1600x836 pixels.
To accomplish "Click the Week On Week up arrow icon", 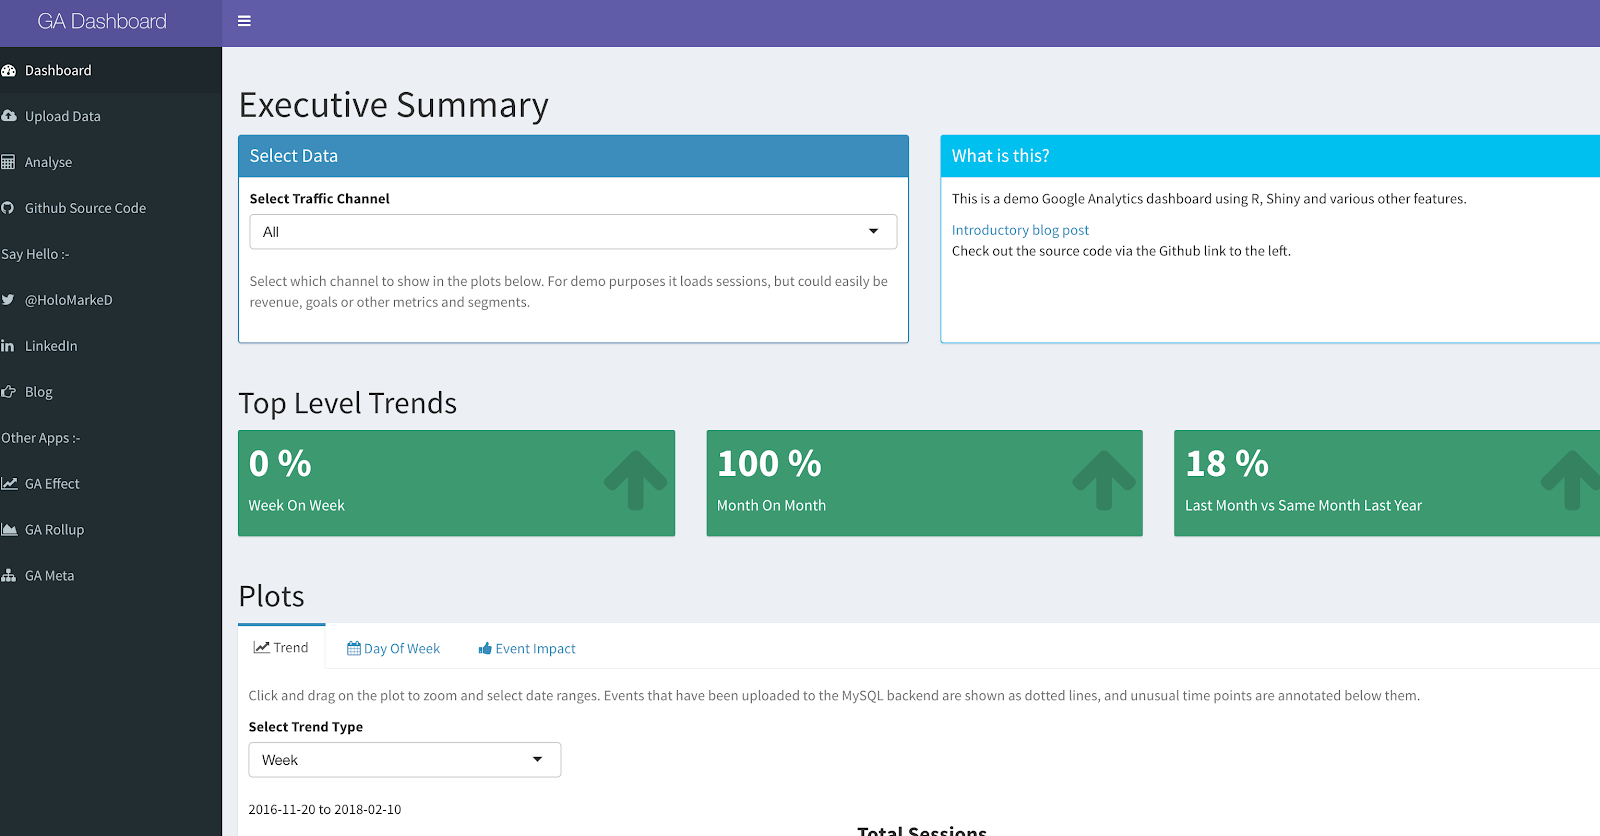I will tap(636, 481).
